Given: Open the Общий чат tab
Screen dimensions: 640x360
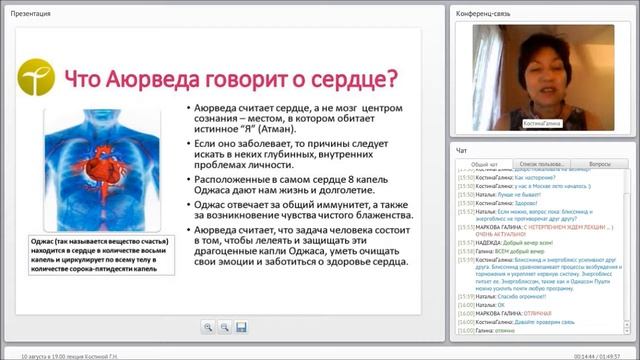Looking at the screenshot, I should click(x=484, y=164).
